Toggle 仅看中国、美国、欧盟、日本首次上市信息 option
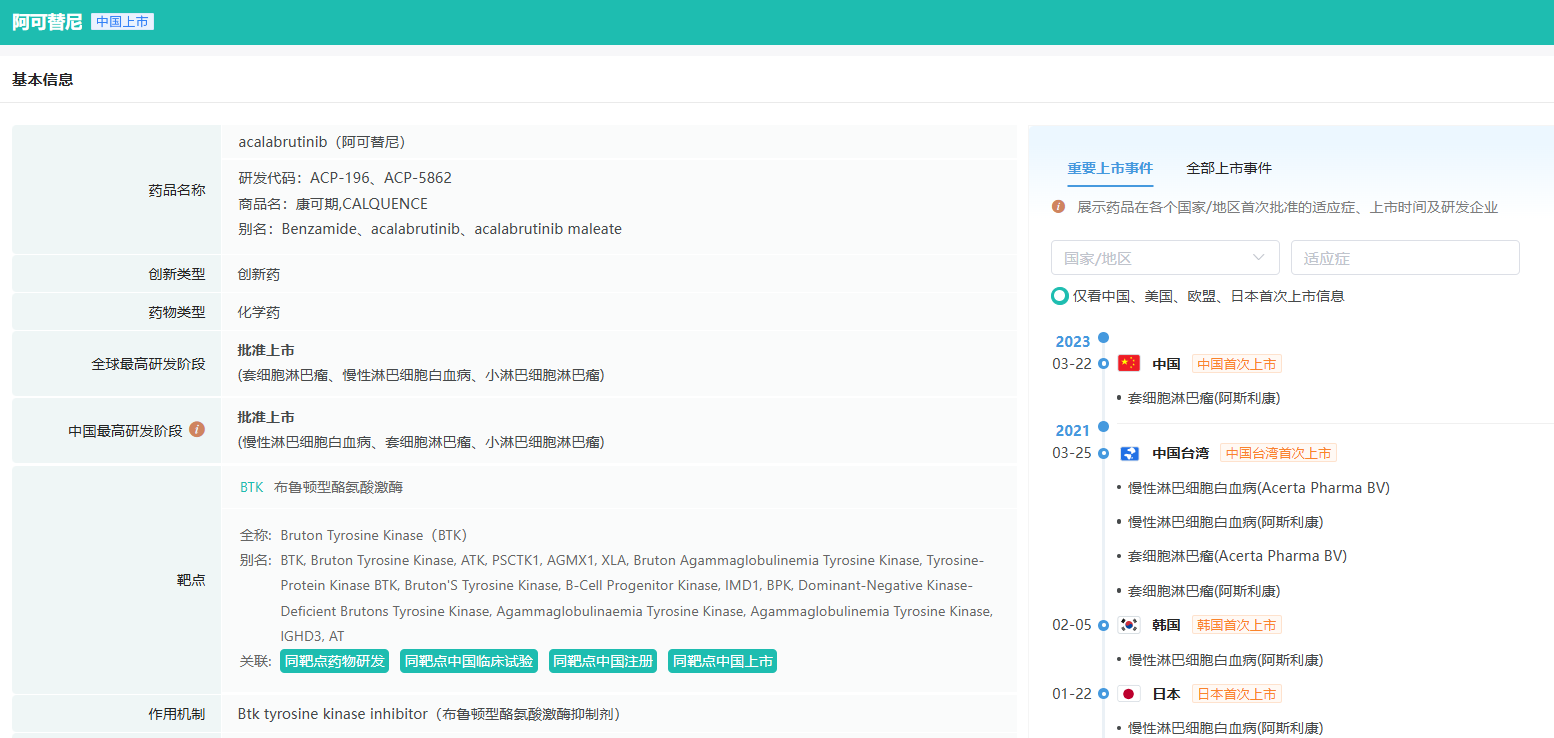 tap(1060, 296)
